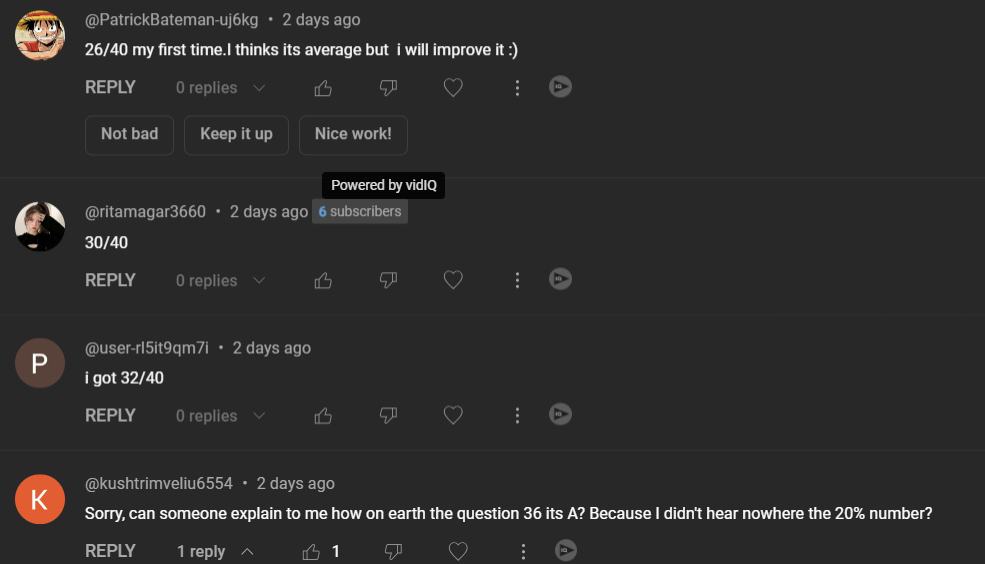This screenshot has height=564, width=985.
Task: Open three-dot menu on kushtrimveliu6554's comment
Action: (x=523, y=551)
